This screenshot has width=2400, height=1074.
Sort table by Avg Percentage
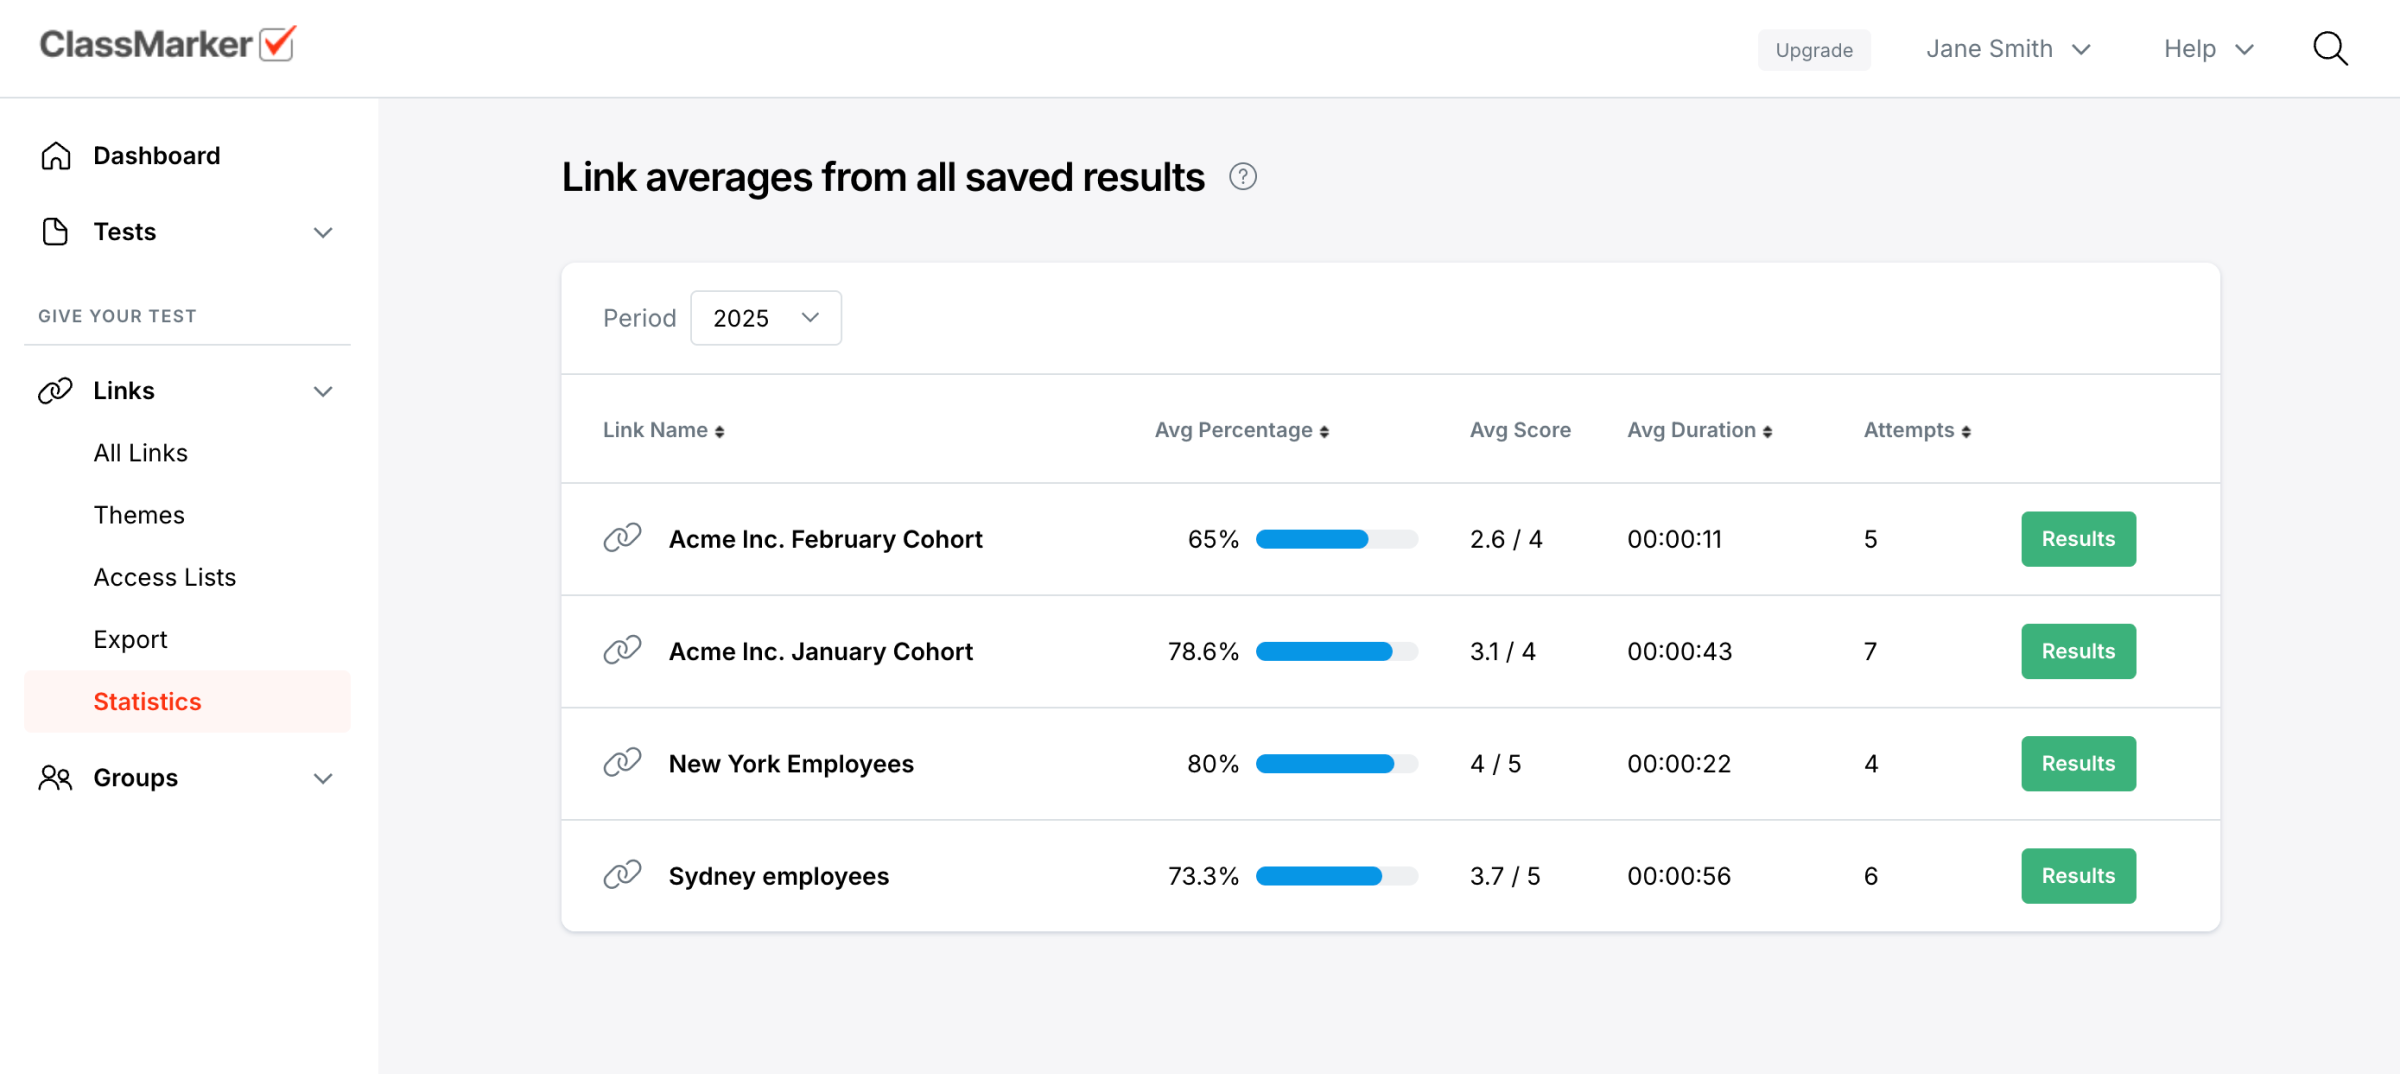[1241, 430]
